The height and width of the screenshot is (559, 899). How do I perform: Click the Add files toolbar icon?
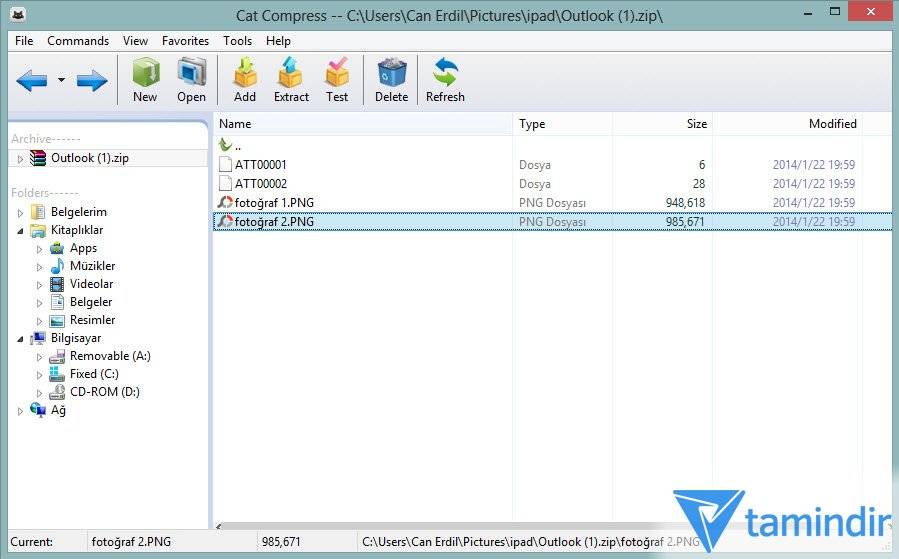[245, 80]
